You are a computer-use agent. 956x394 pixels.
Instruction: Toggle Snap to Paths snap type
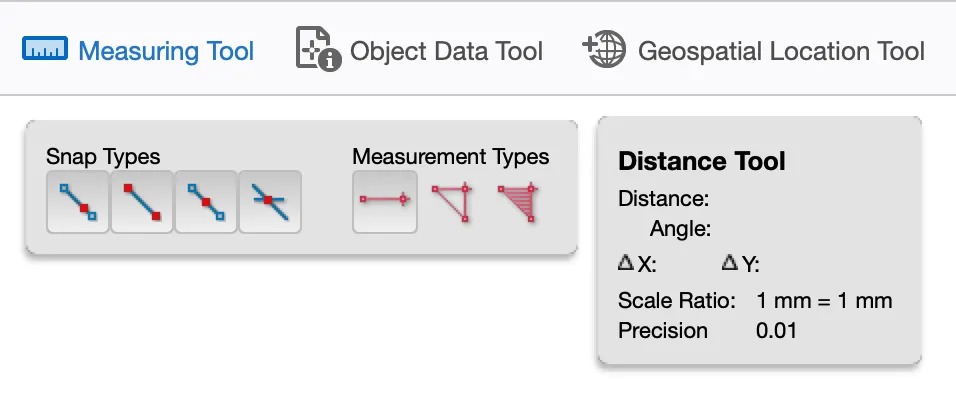(x=78, y=202)
